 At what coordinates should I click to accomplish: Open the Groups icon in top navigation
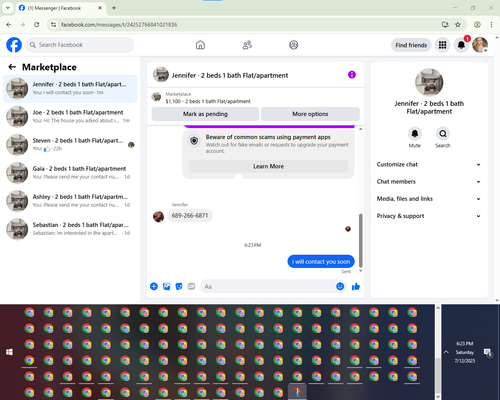[x=294, y=45]
